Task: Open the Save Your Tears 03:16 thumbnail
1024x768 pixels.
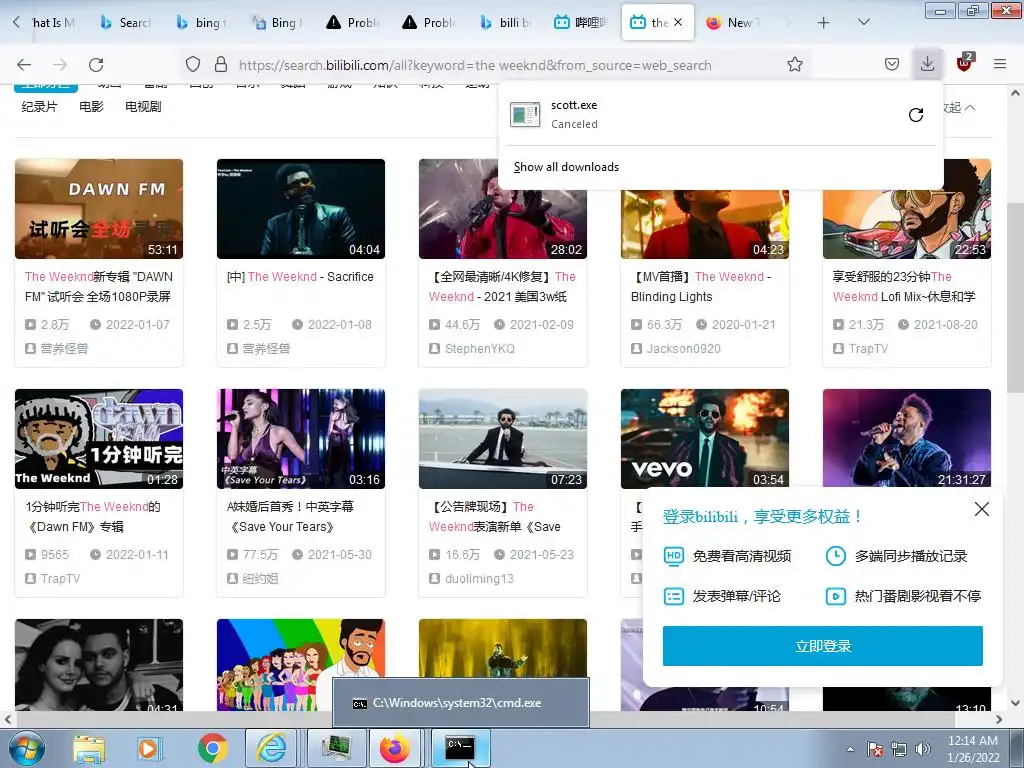Action: click(x=300, y=439)
